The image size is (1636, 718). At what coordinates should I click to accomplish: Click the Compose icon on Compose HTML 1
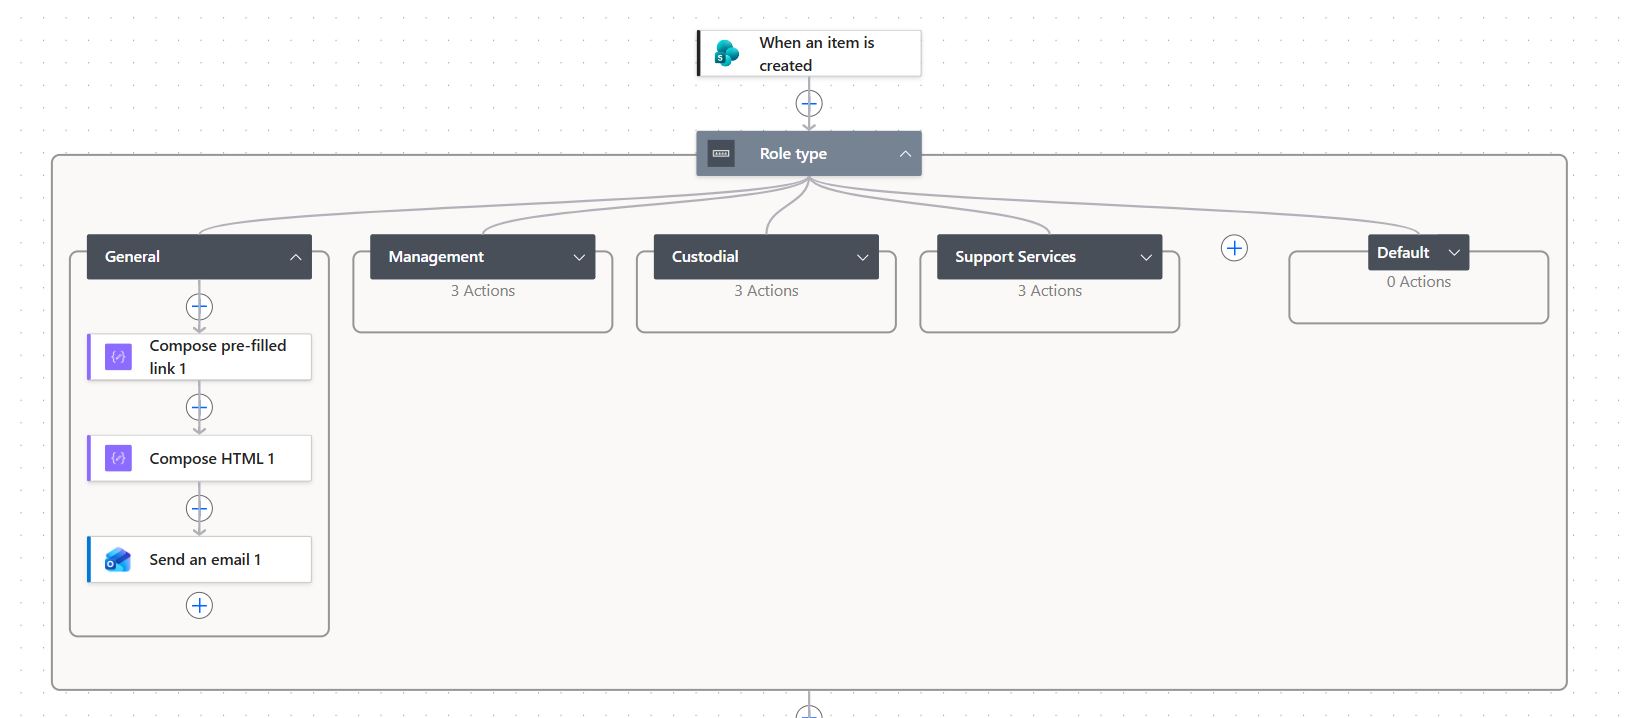[x=119, y=458]
